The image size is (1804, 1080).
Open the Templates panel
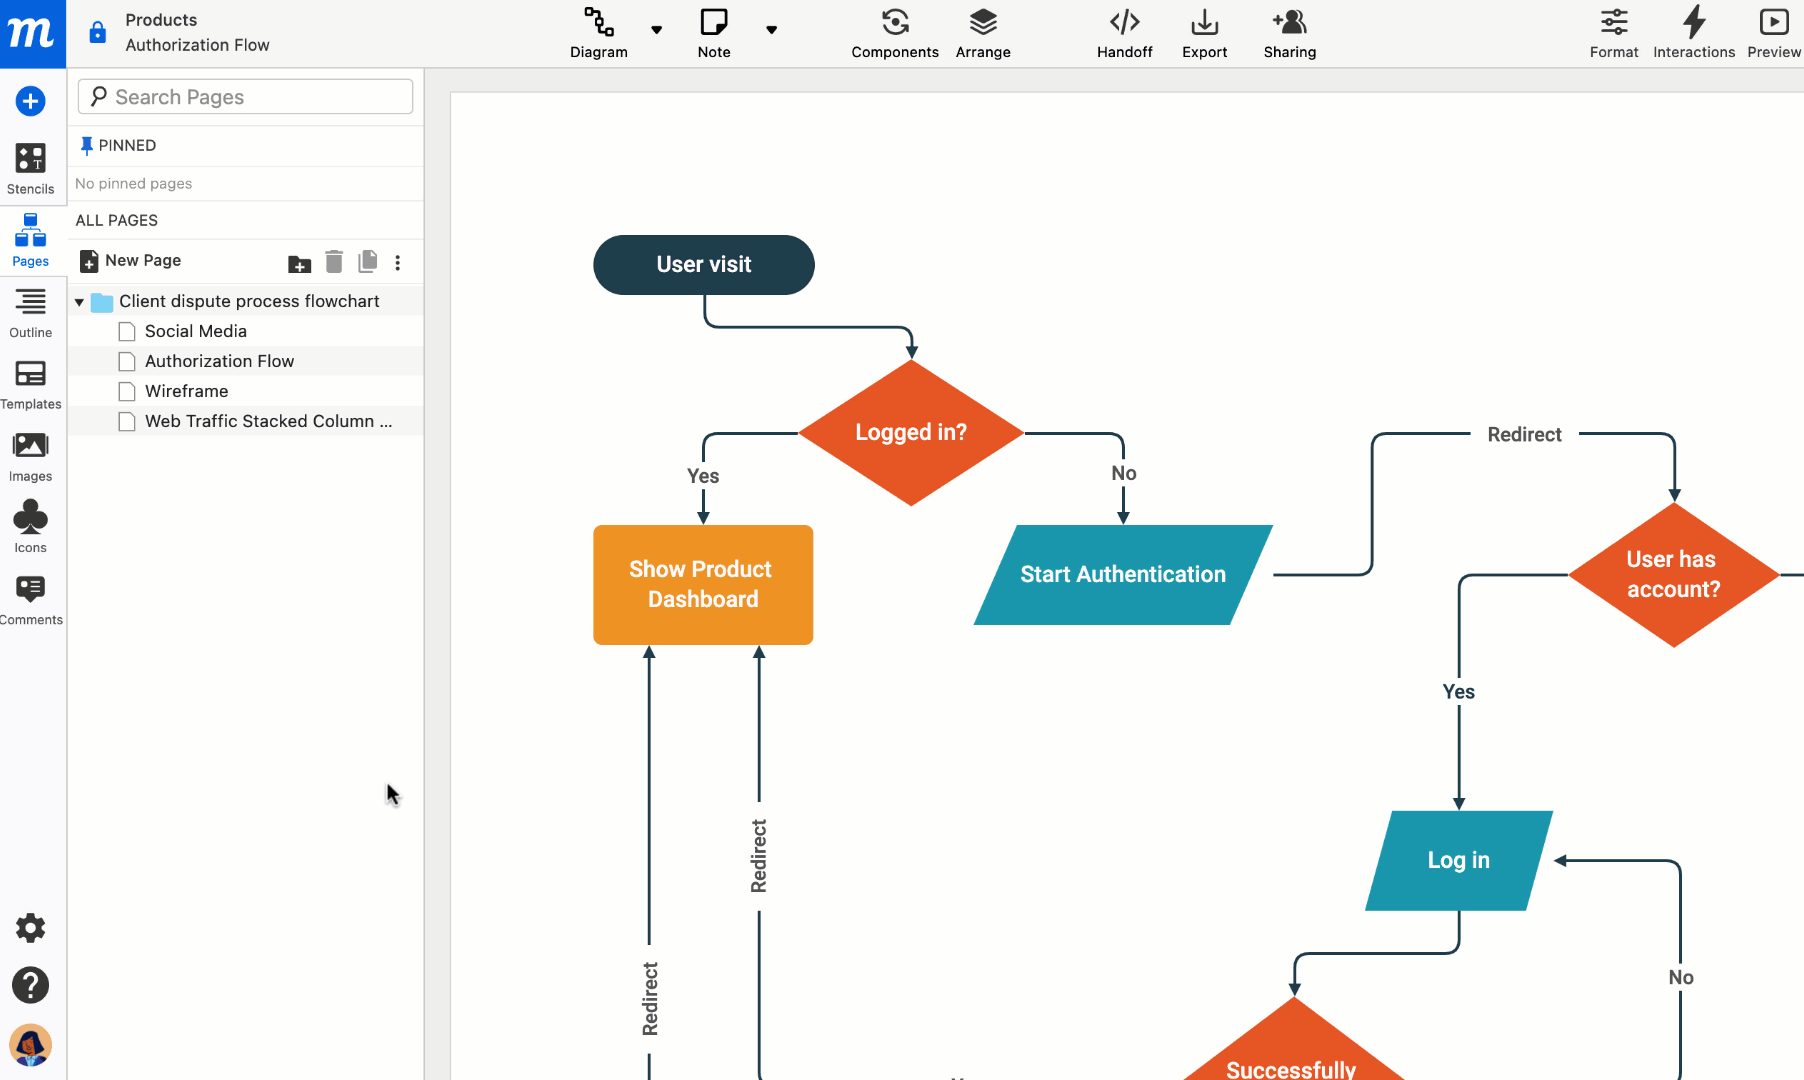point(30,384)
